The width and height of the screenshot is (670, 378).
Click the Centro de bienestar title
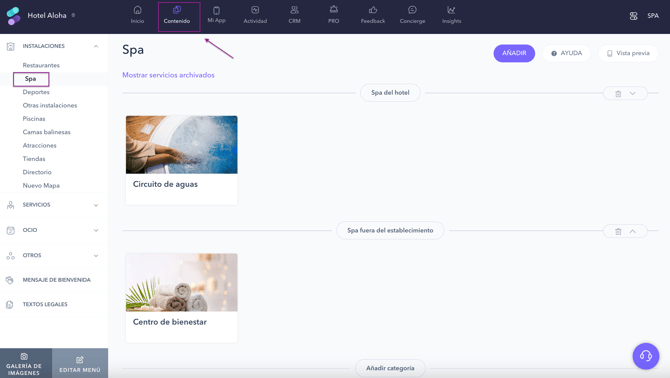170,322
